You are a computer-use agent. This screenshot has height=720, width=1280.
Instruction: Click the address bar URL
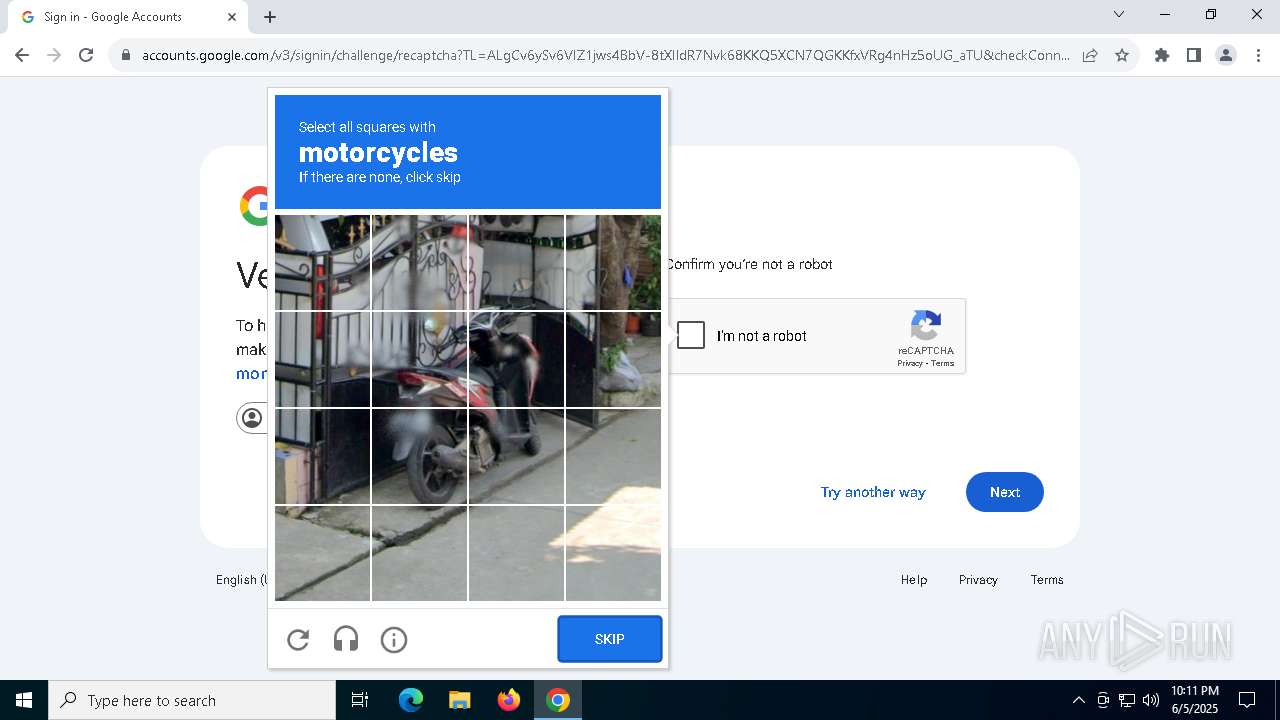click(x=605, y=55)
